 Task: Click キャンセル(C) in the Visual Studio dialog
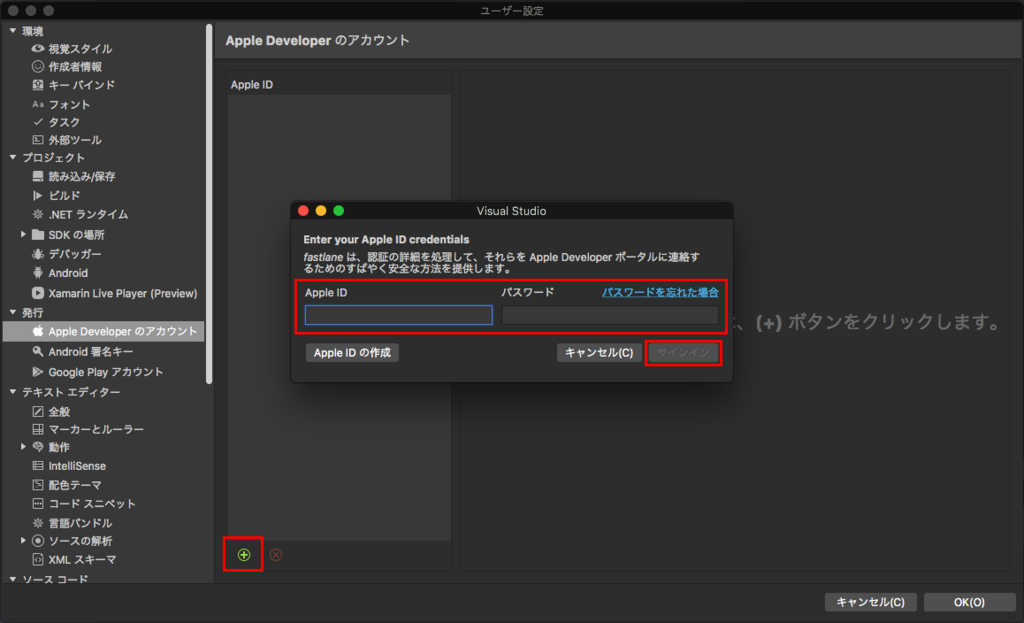pos(599,353)
